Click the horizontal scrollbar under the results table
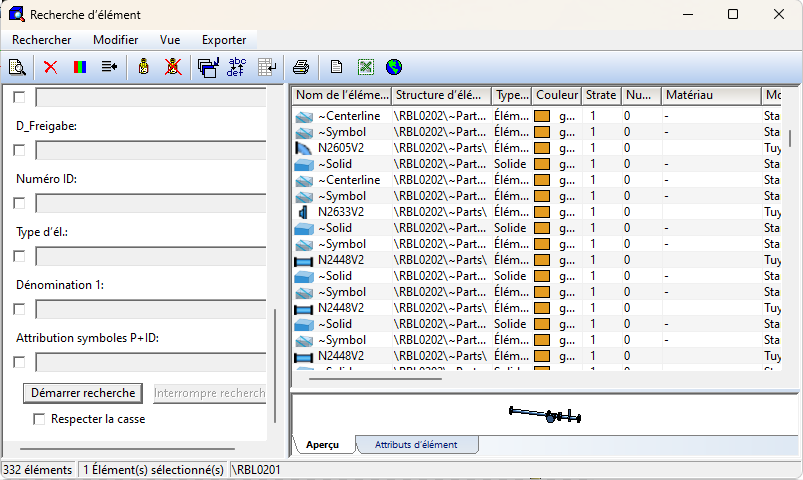The height and width of the screenshot is (480, 803). 375,379
